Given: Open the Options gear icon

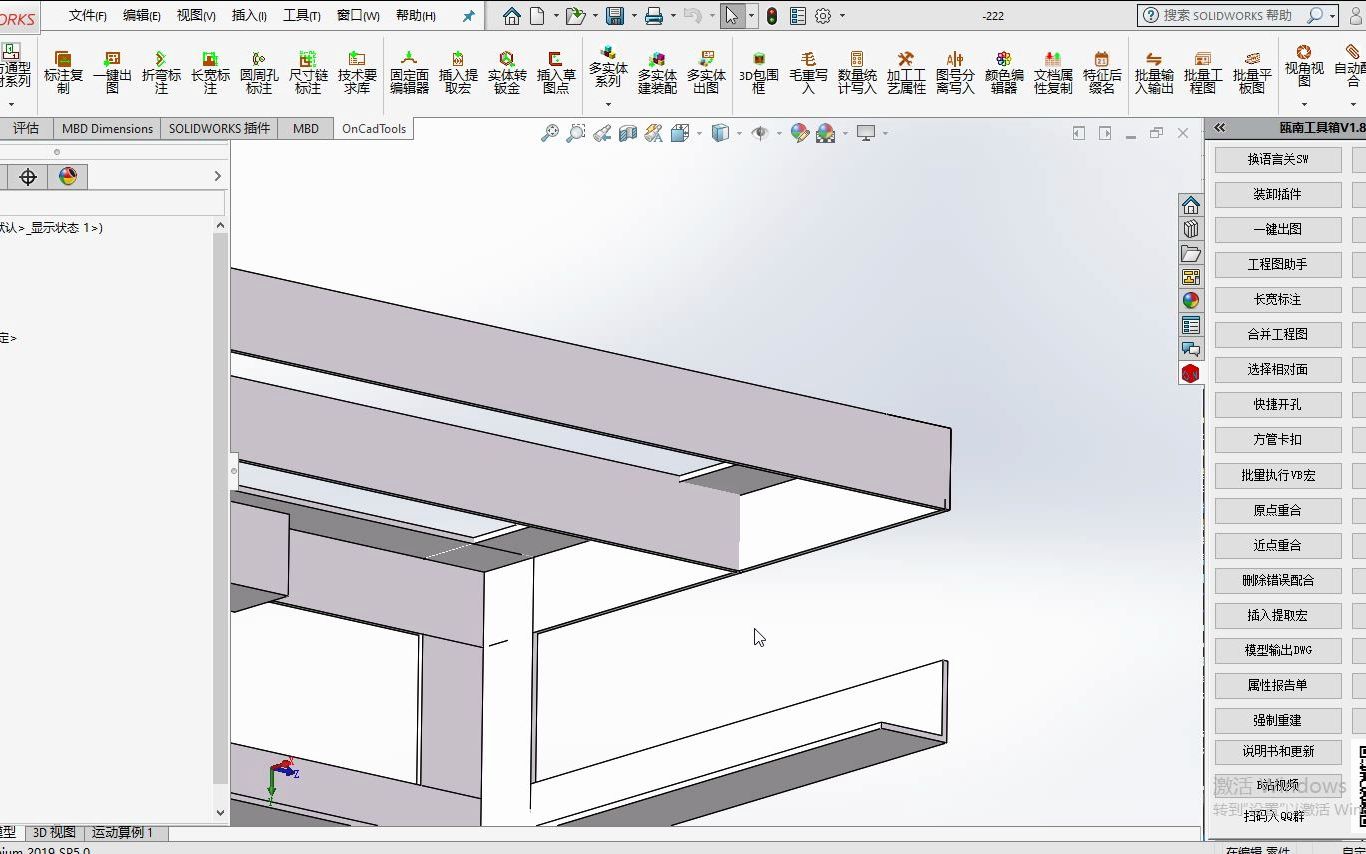Looking at the screenshot, I should click(823, 15).
